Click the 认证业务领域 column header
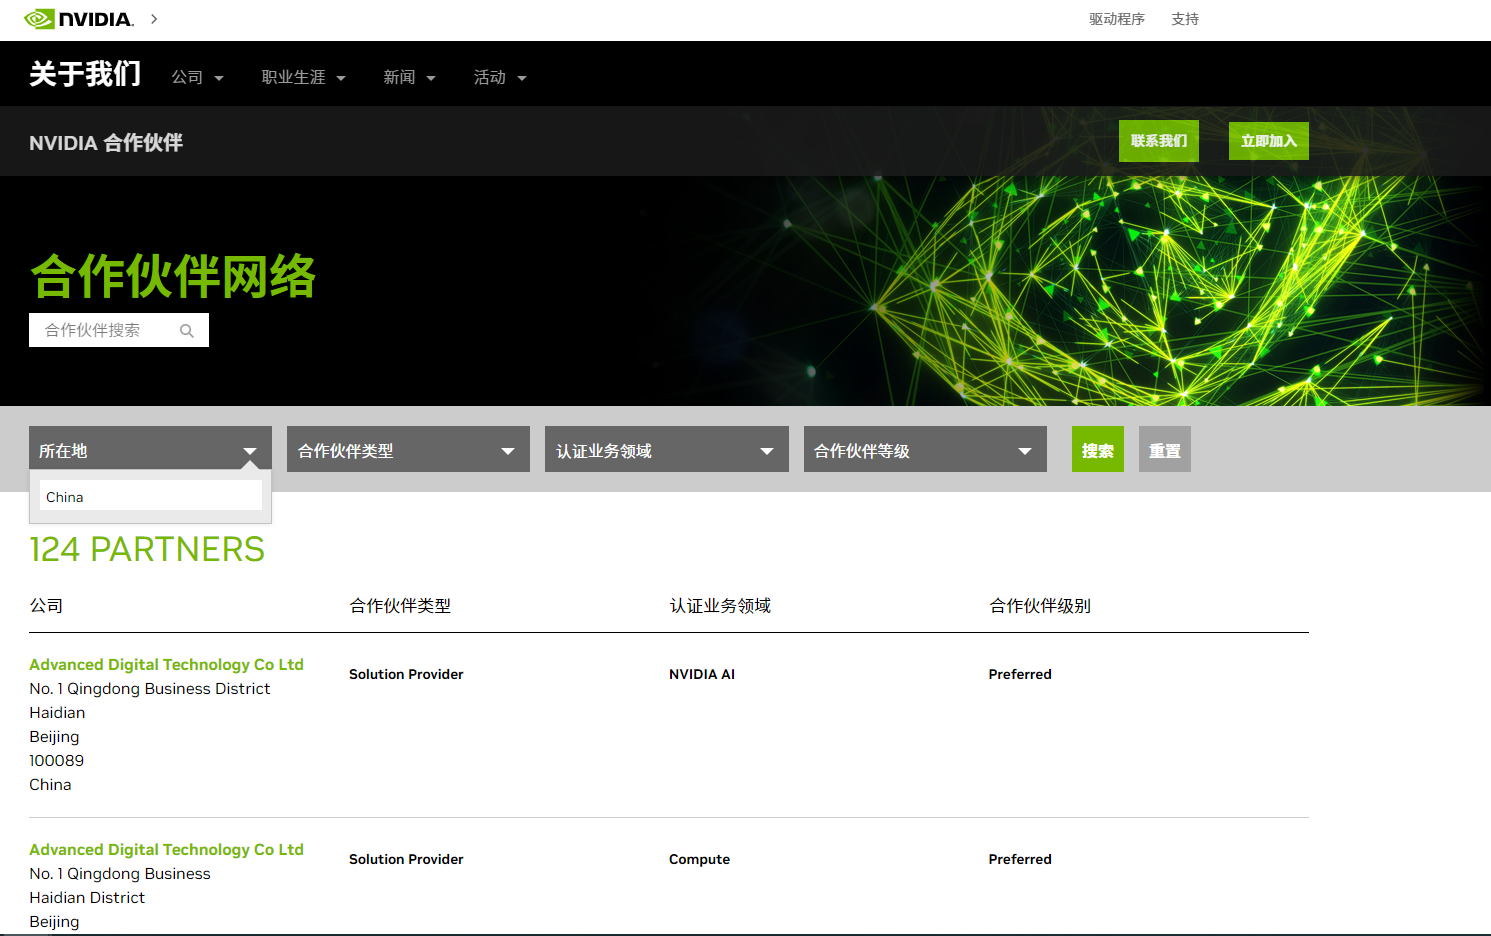Image resolution: width=1491 pixels, height=936 pixels. (x=720, y=606)
